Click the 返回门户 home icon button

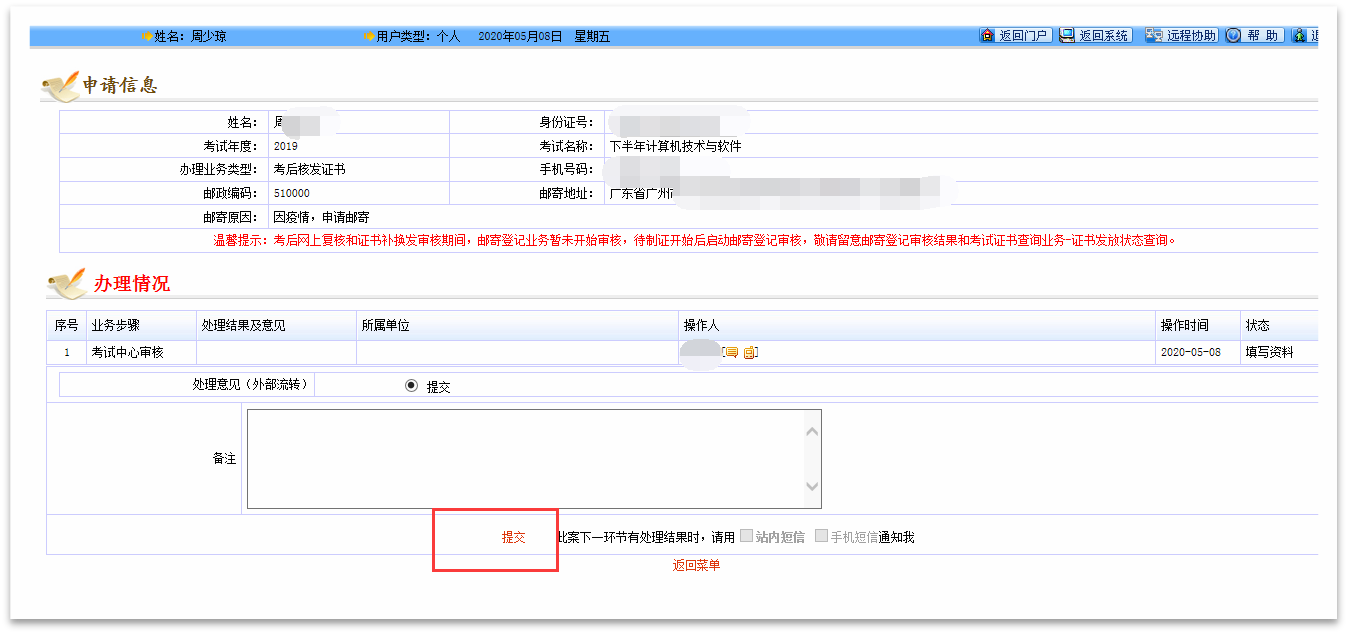[x=1014, y=36]
